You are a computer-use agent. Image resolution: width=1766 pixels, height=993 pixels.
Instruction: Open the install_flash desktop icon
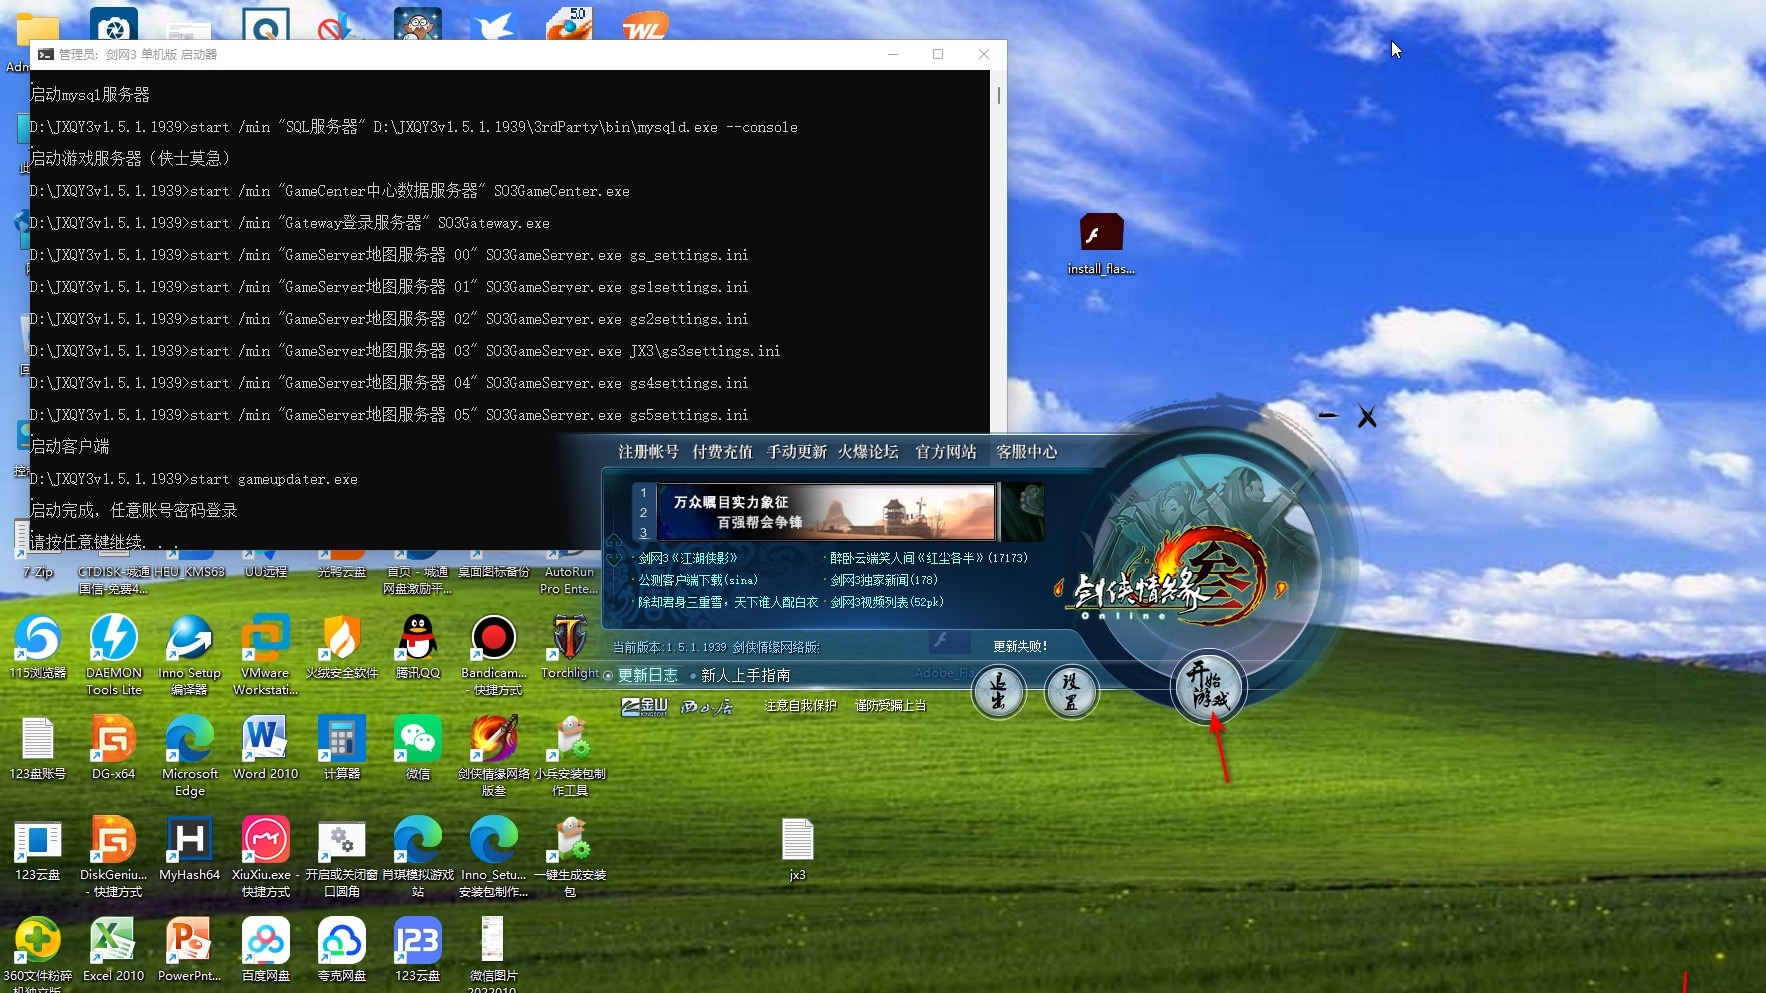(1101, 245)
